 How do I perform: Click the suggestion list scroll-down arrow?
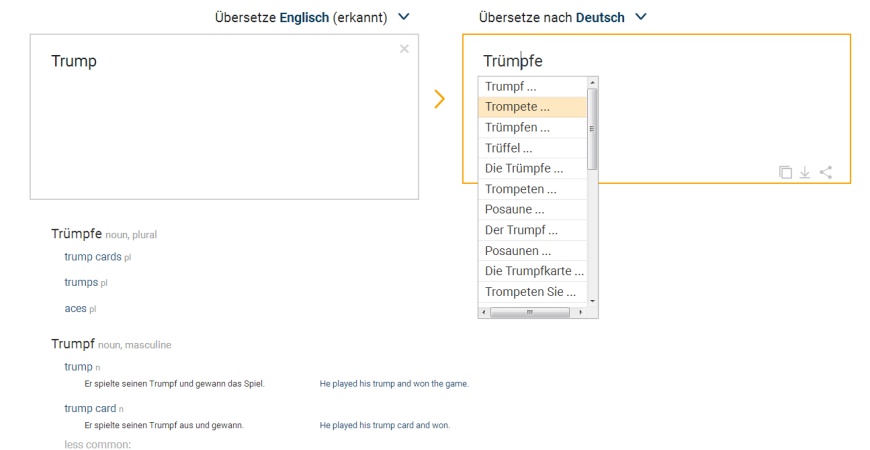click(592, 301)
